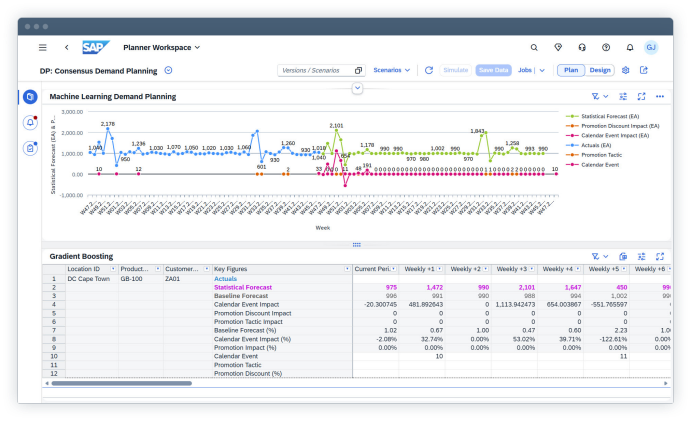This screenshot has width=691, height=421.
Task: Click the Simulate button
Action: pos(456,70)
